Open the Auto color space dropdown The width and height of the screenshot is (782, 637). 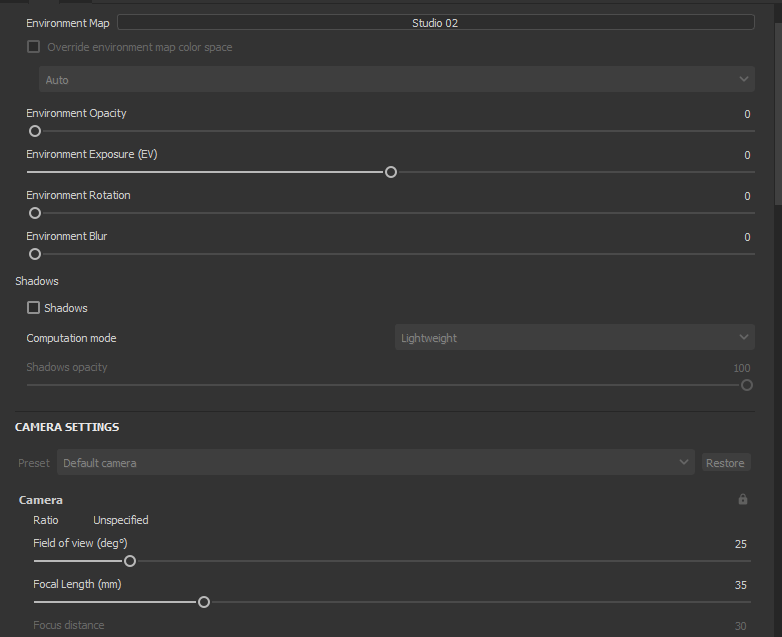pos(396,80)
